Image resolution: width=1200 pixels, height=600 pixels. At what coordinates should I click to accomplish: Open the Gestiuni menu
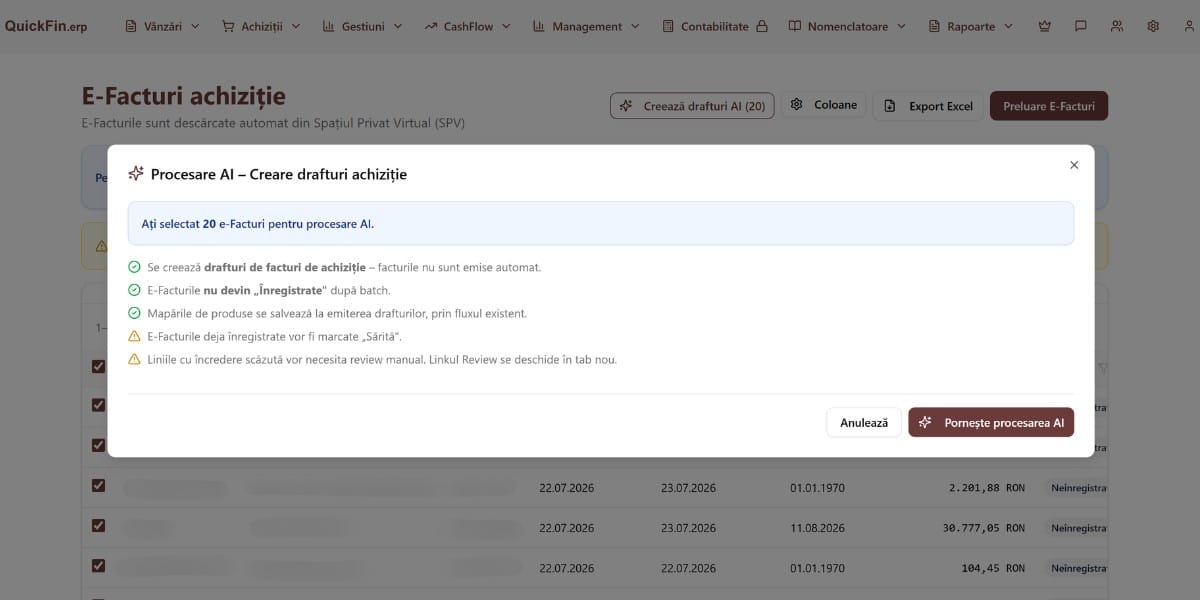pos(362,26)
